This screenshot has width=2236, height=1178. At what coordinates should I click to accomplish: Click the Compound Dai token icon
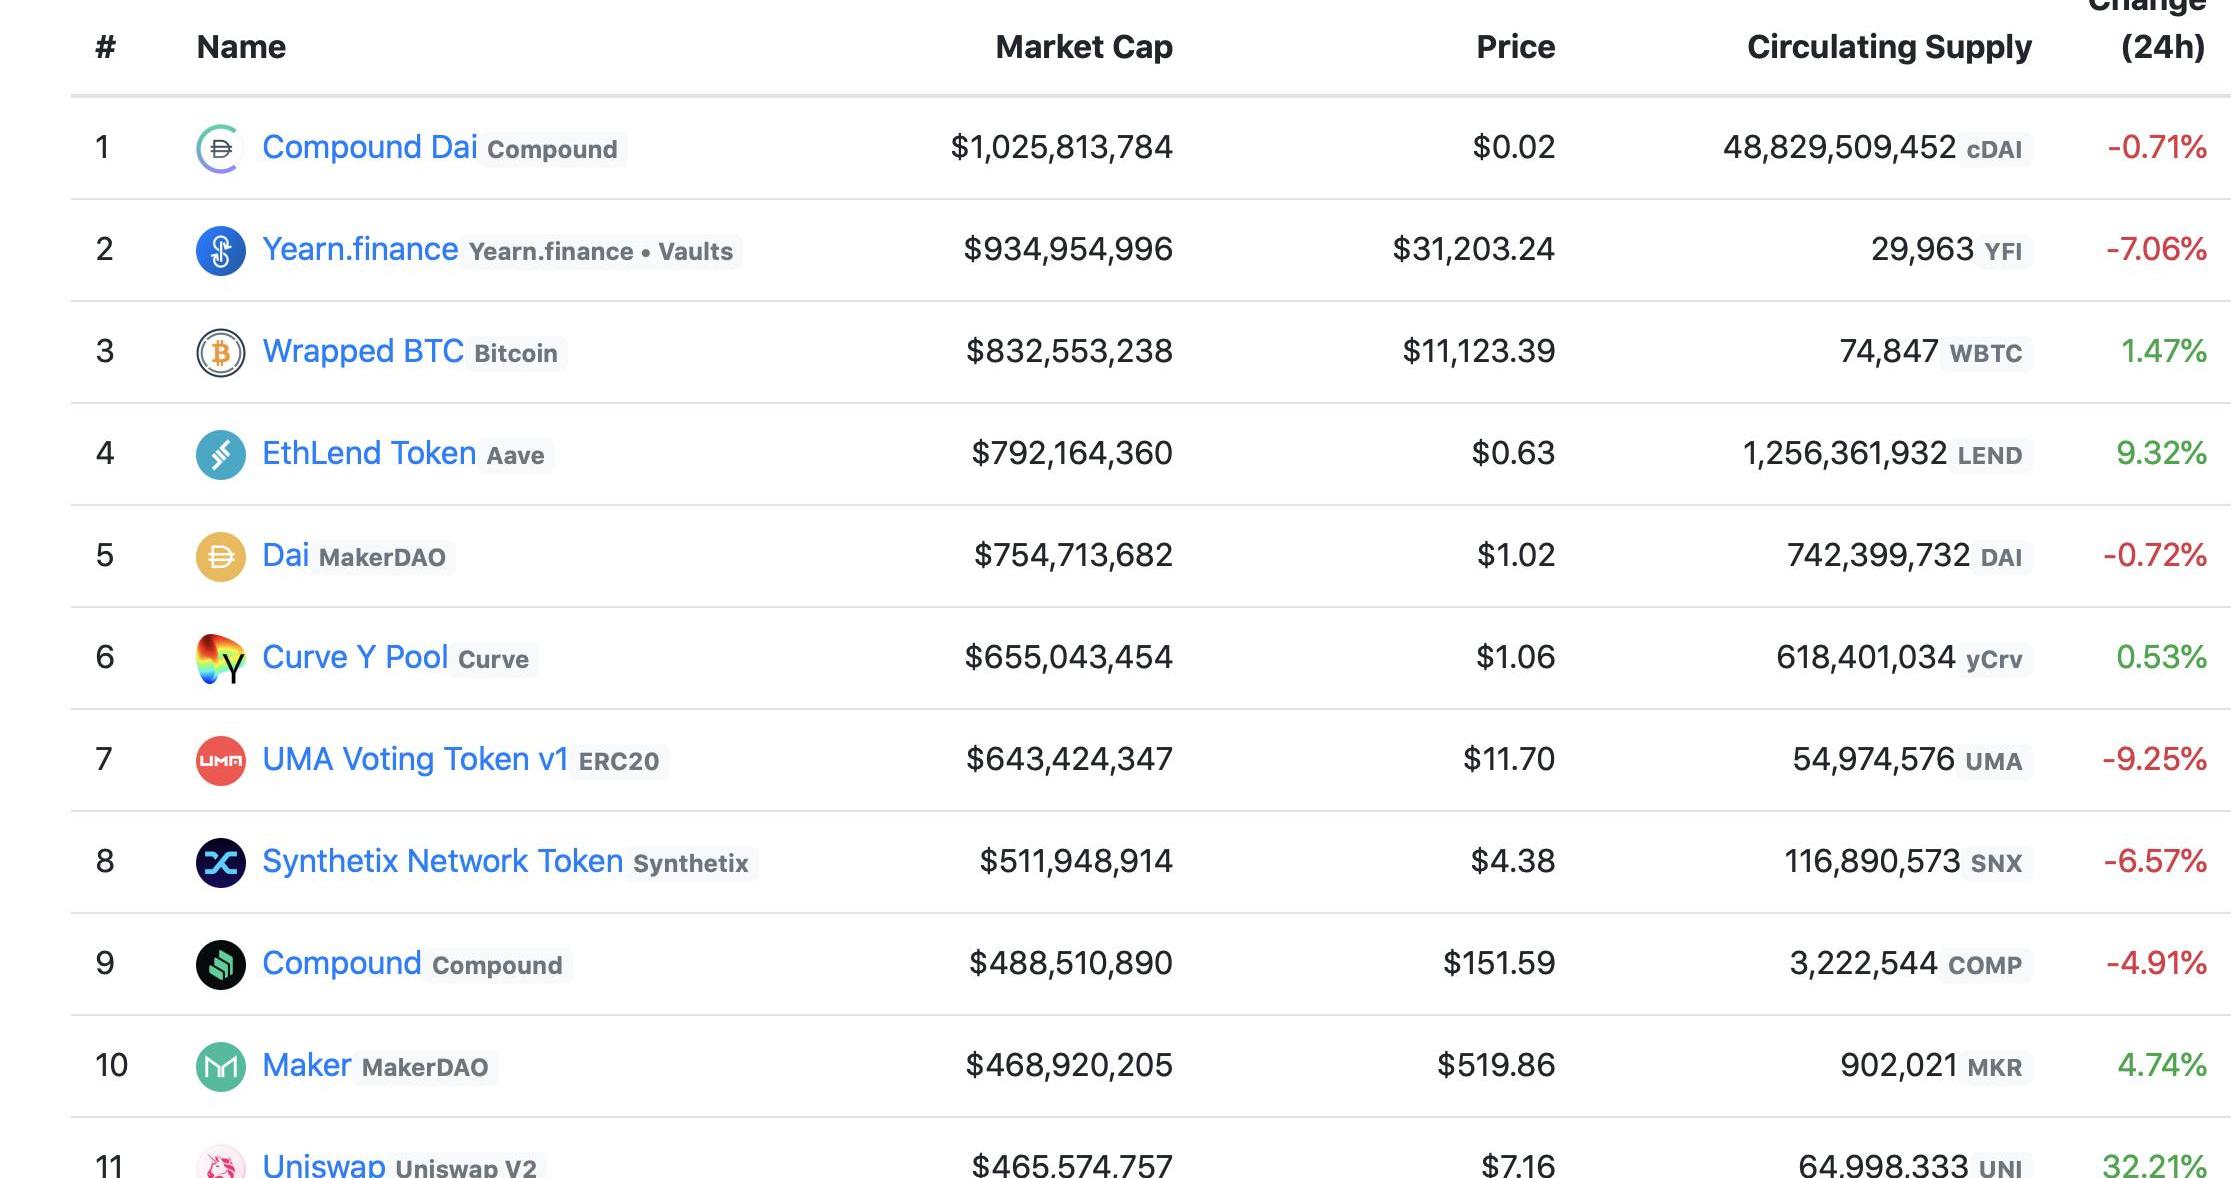220,149
